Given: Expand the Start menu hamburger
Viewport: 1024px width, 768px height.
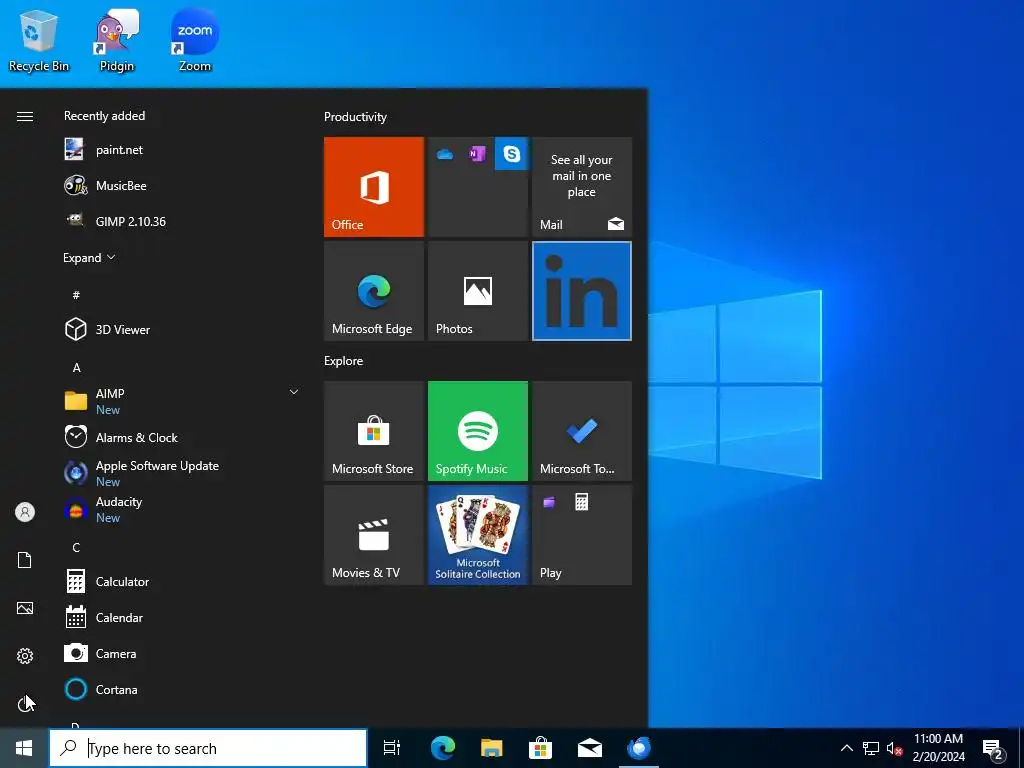Looking at the screenshot, I should pyautogui.click(x=25, y=116).
